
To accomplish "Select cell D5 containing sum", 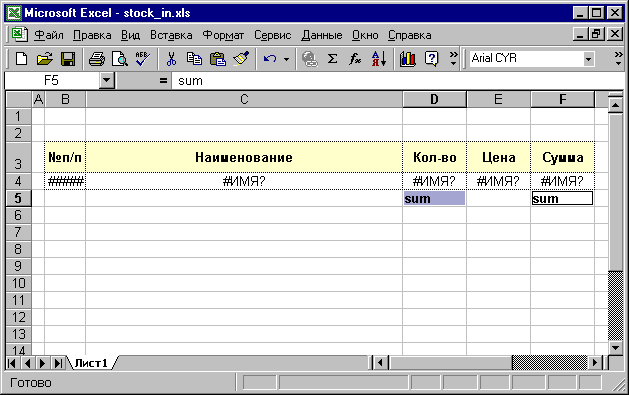I will click(434, 198).
